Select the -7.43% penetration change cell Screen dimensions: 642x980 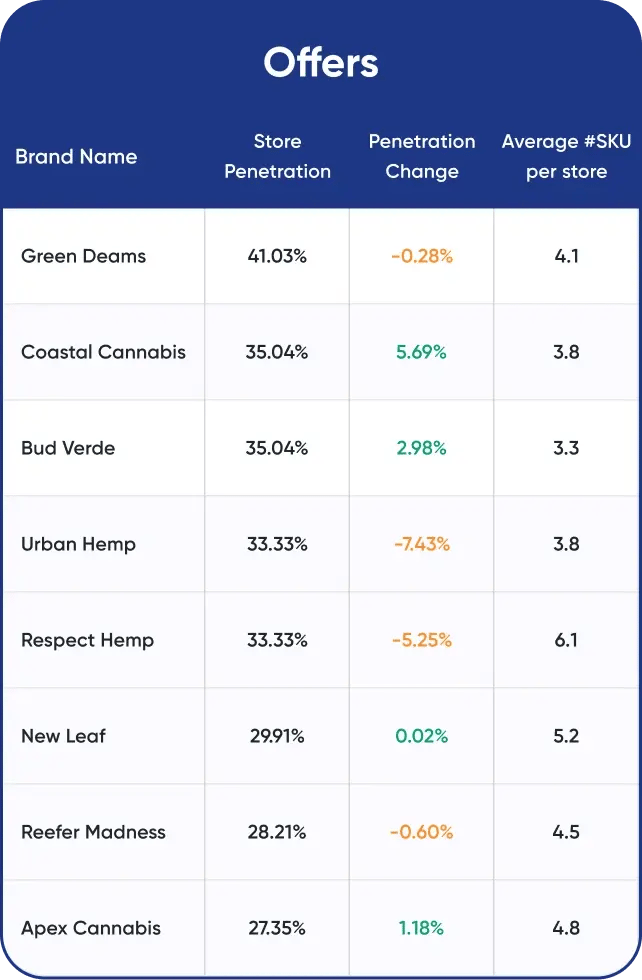tap(421, 544)
